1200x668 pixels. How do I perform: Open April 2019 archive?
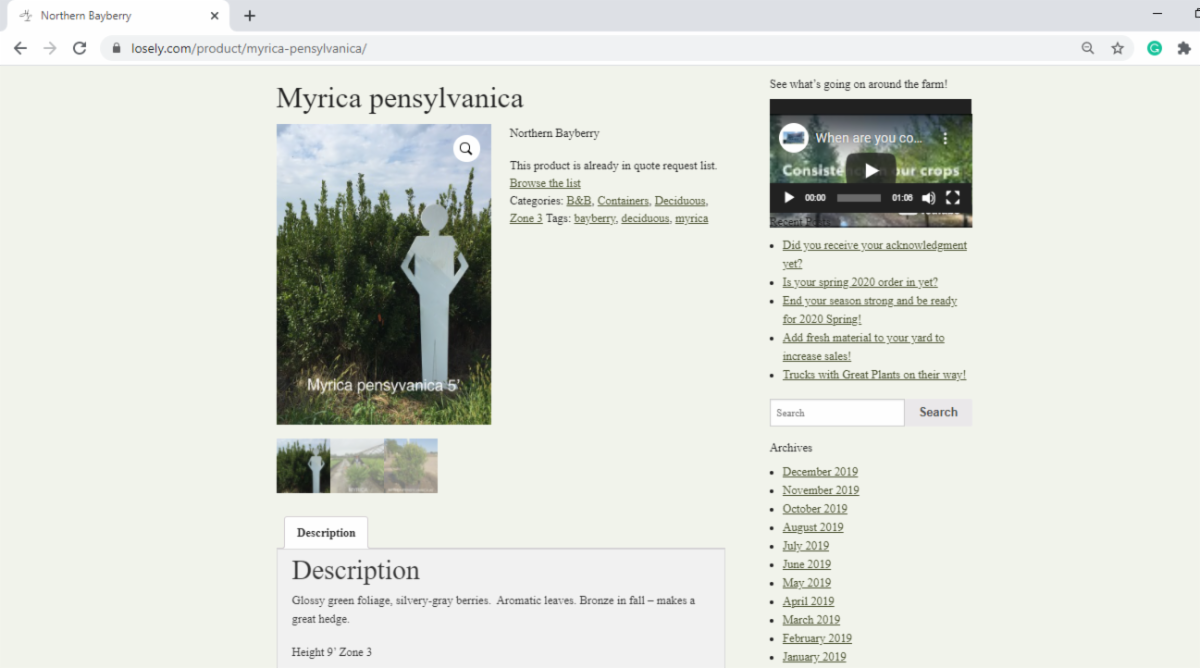(x=808, y=601)
